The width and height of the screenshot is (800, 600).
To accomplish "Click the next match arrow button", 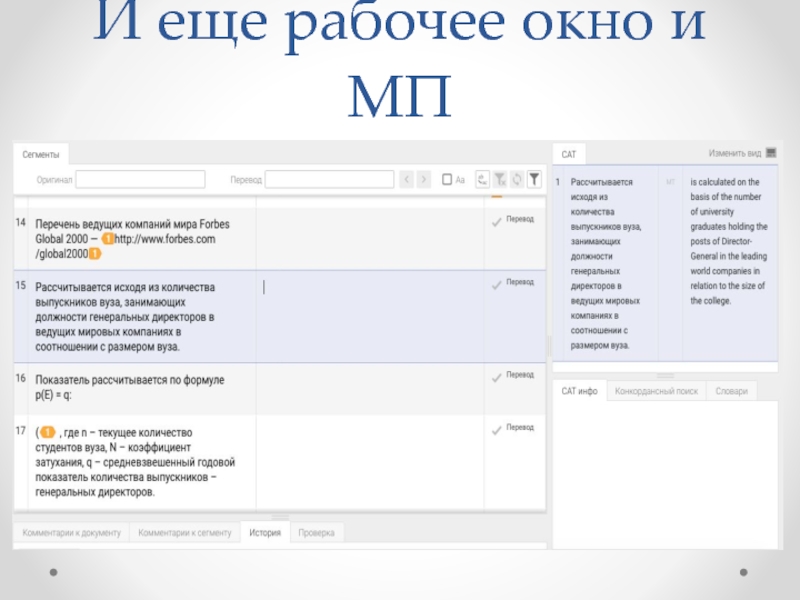I will click(423, 179).
